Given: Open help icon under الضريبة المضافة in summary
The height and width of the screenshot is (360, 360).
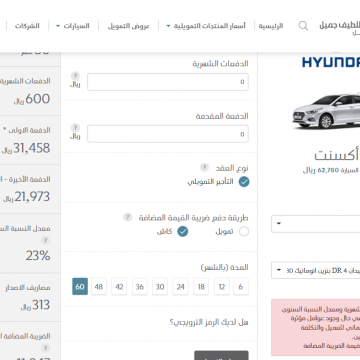Looking at the screenshot, I should (45, 348).
